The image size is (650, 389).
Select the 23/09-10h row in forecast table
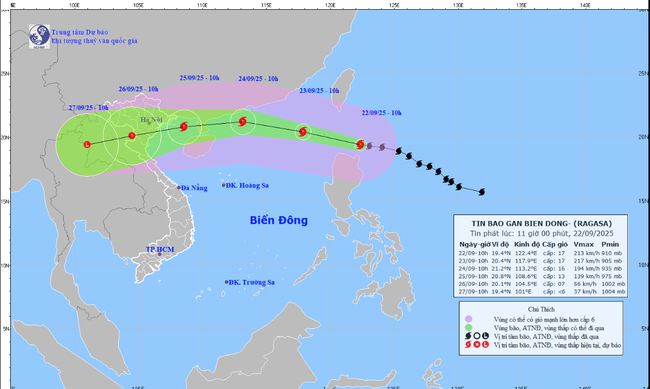coord(541,261)
